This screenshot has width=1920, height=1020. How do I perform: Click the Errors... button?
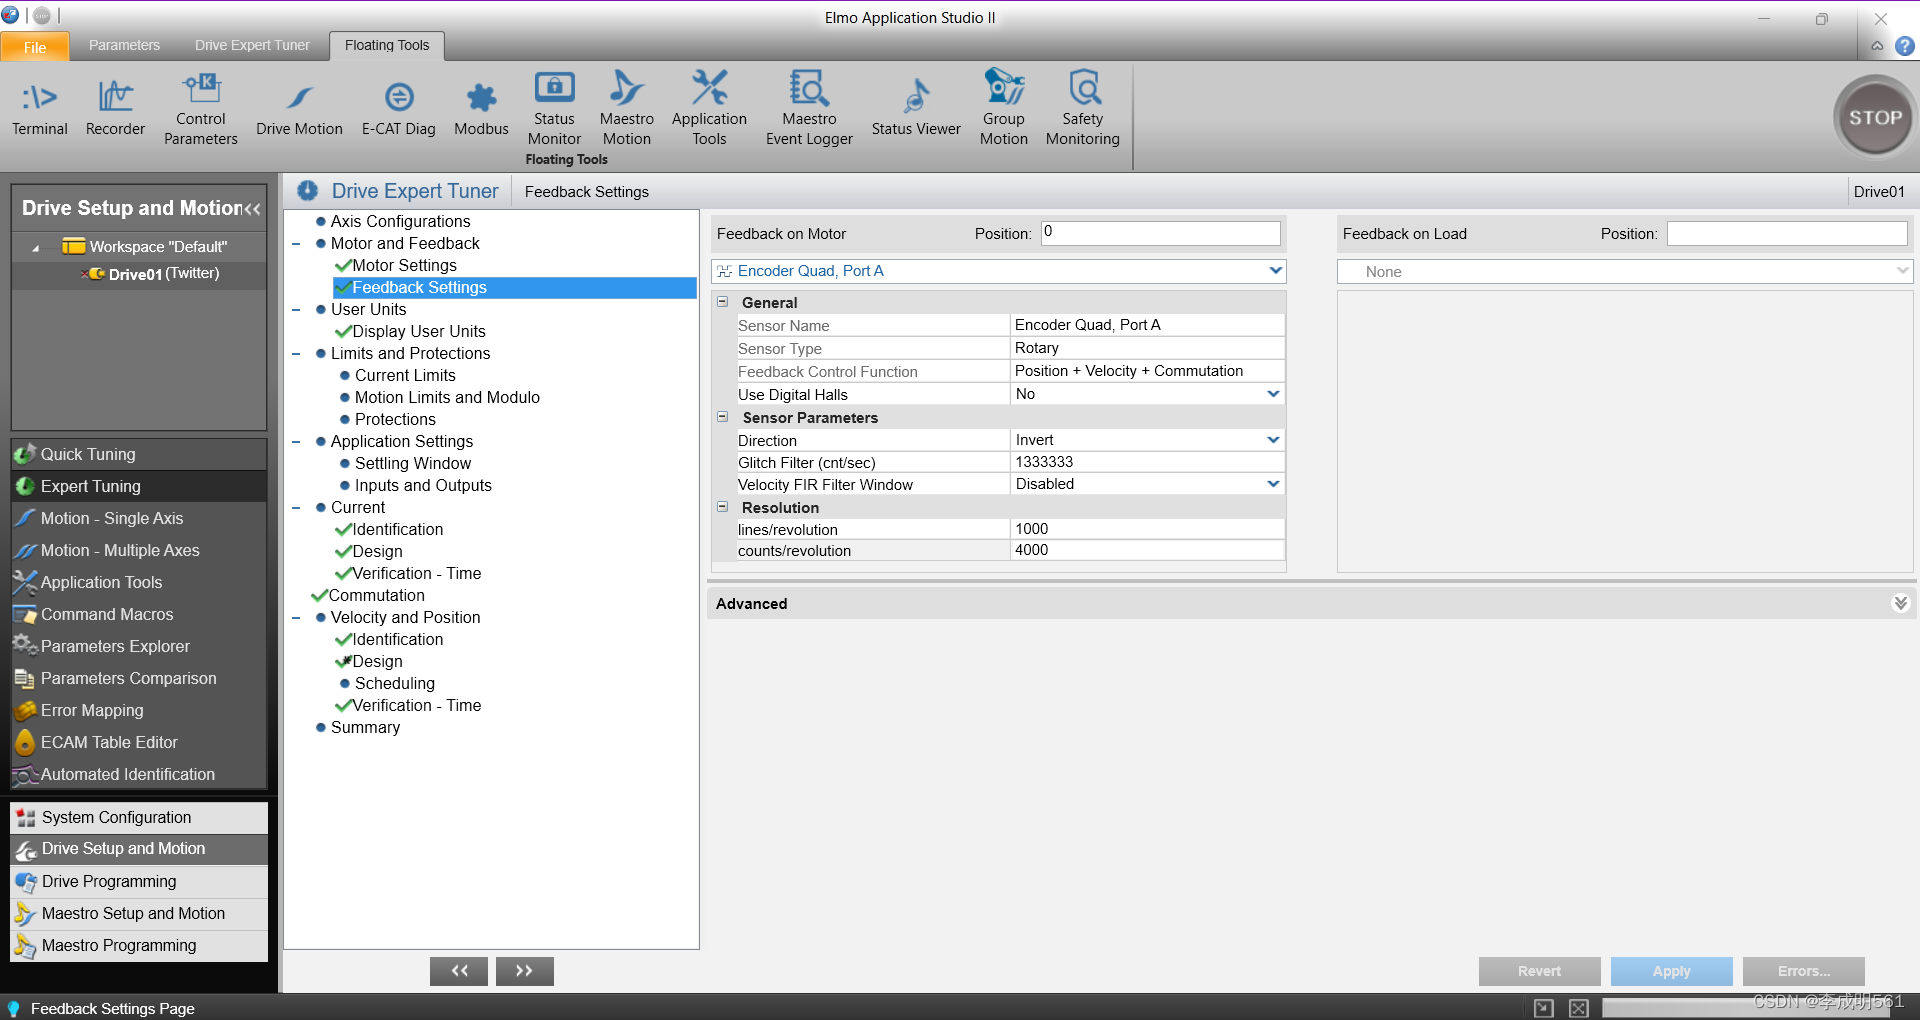pyautogui.click(x=1803, y=971)
